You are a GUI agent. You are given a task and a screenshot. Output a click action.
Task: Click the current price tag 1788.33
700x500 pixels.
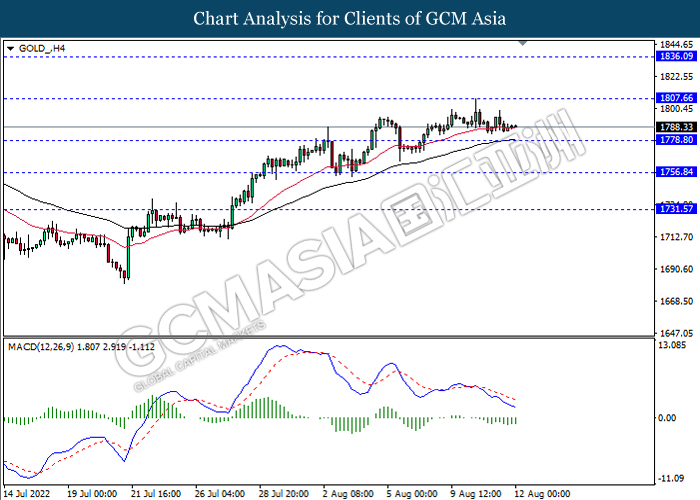coord(676,128)
